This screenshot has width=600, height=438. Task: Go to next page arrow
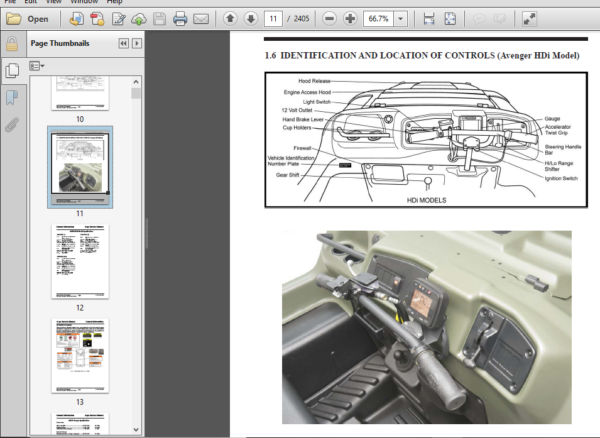coord(251,18)
